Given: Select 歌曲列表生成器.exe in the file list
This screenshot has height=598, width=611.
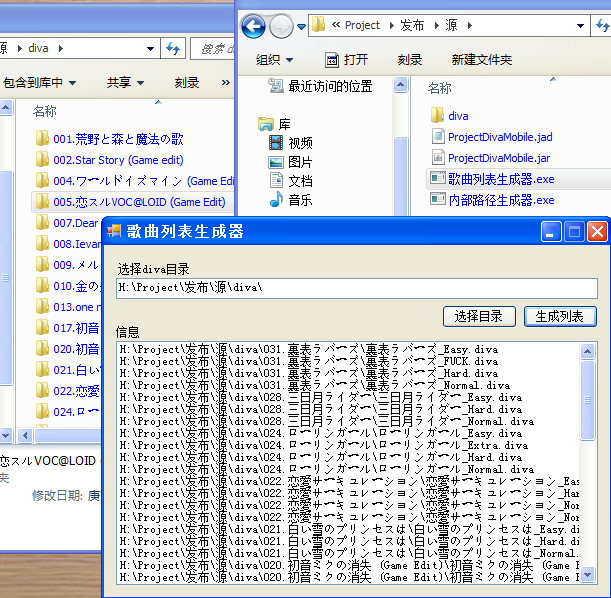Looking at the screenshot, I should coord(492,179).
